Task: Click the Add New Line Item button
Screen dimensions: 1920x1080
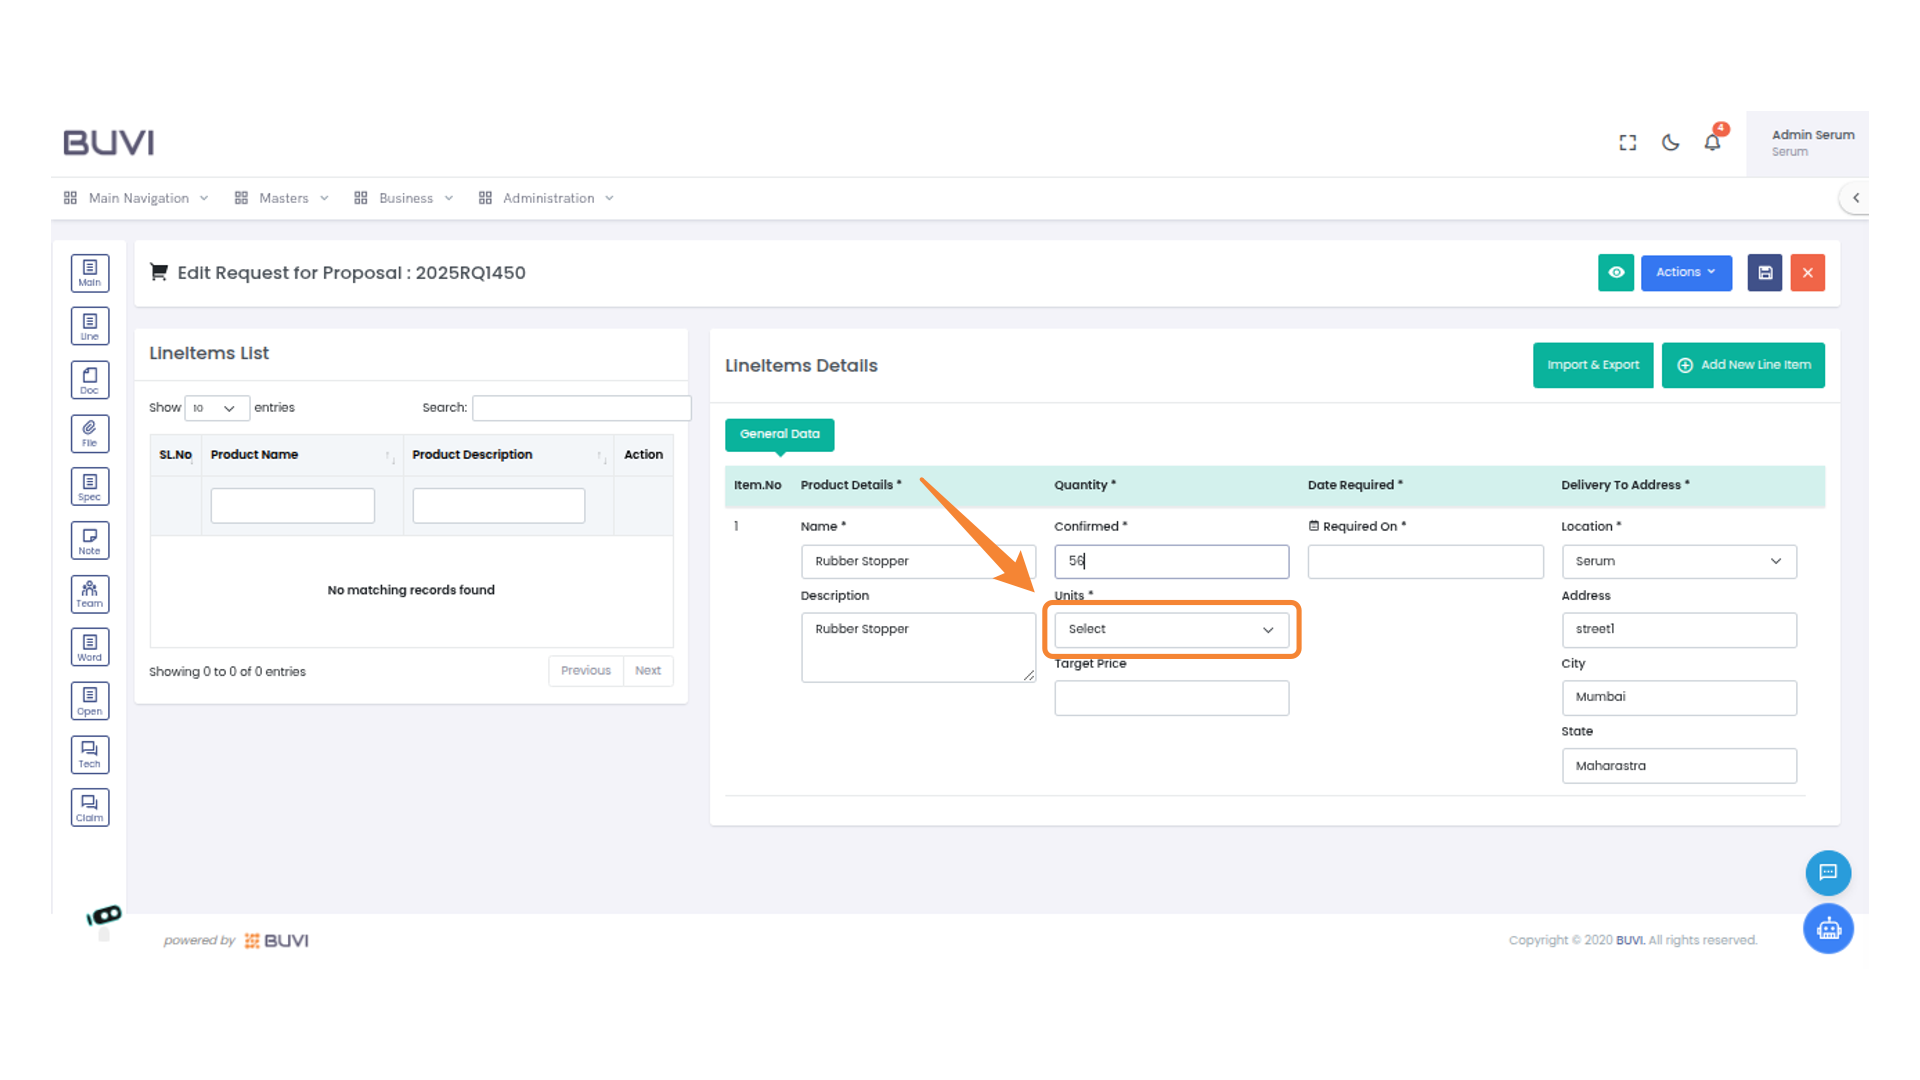Action: click(1743, 365)
